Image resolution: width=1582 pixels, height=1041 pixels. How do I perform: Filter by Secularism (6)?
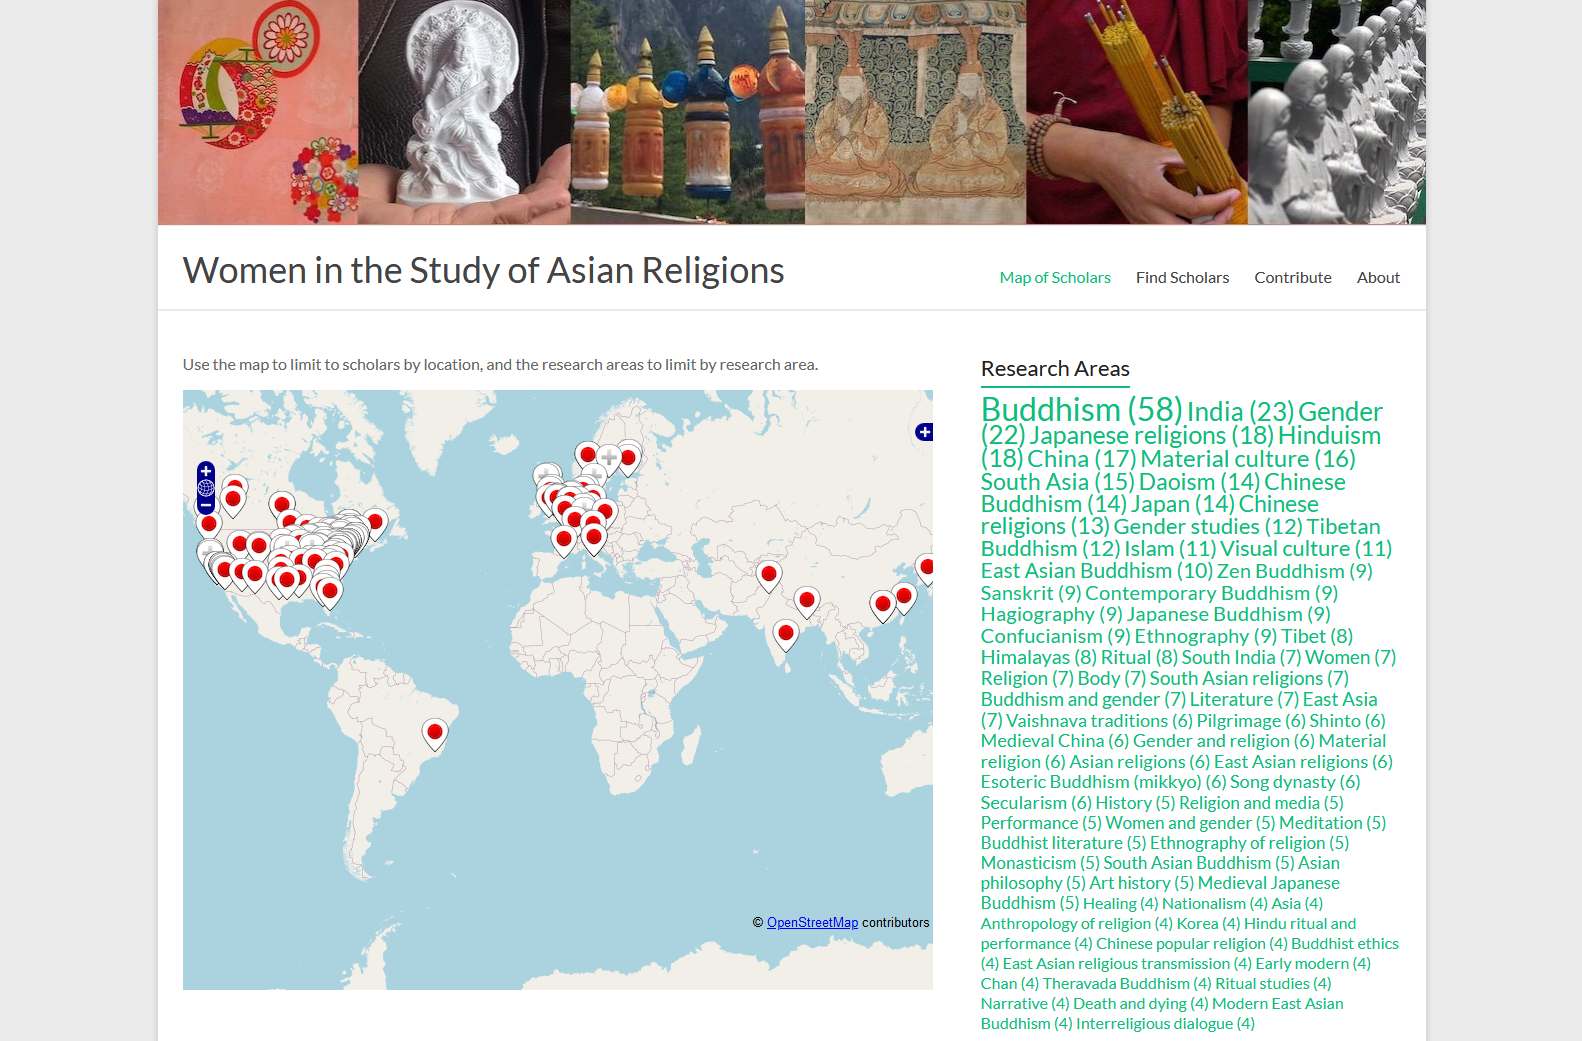tap(1036, 803)
